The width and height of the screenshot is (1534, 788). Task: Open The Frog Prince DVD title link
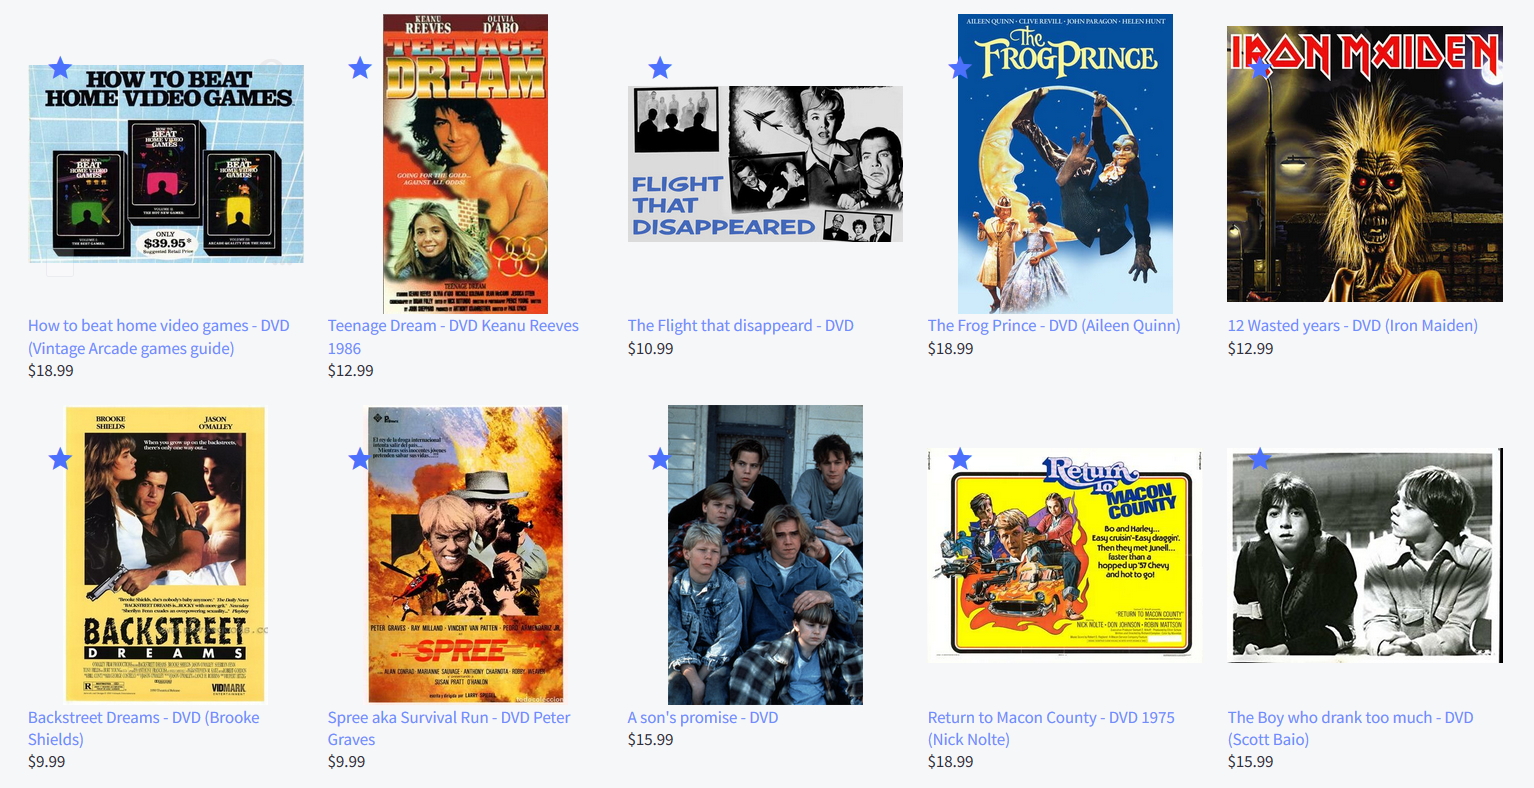[1054, 325]
